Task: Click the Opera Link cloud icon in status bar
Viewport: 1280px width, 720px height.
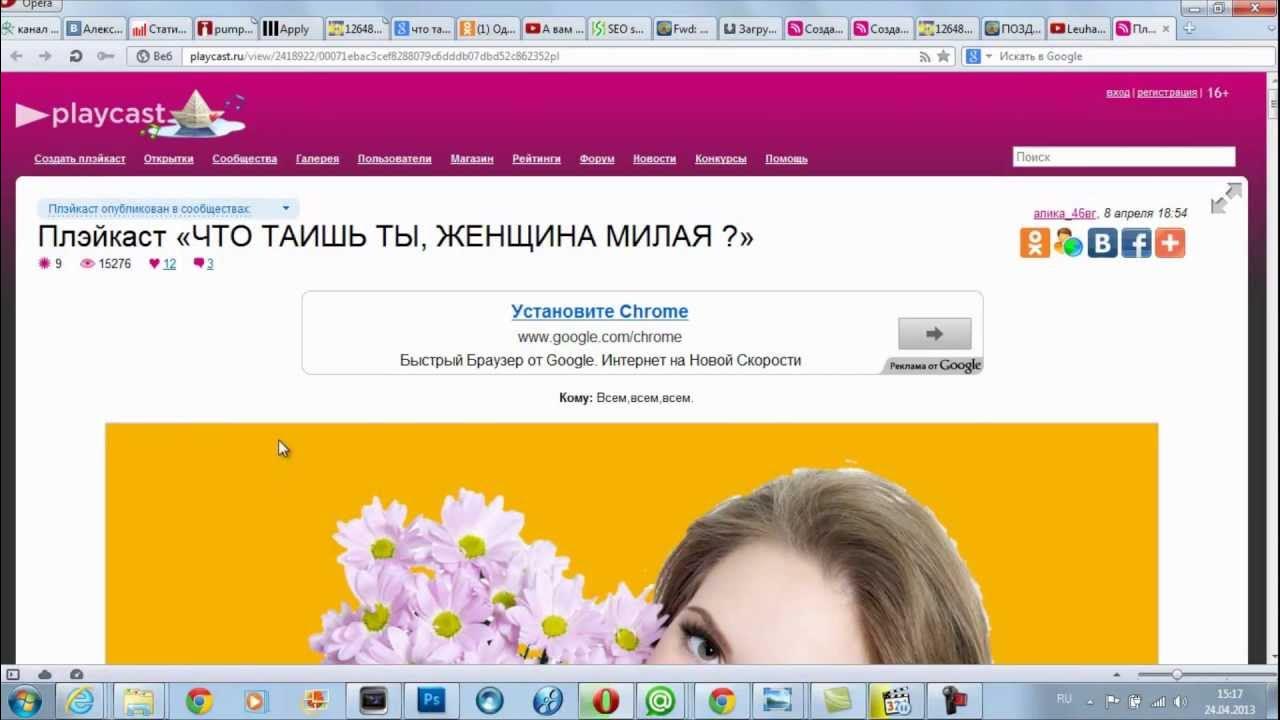Action: click(44, 675)
